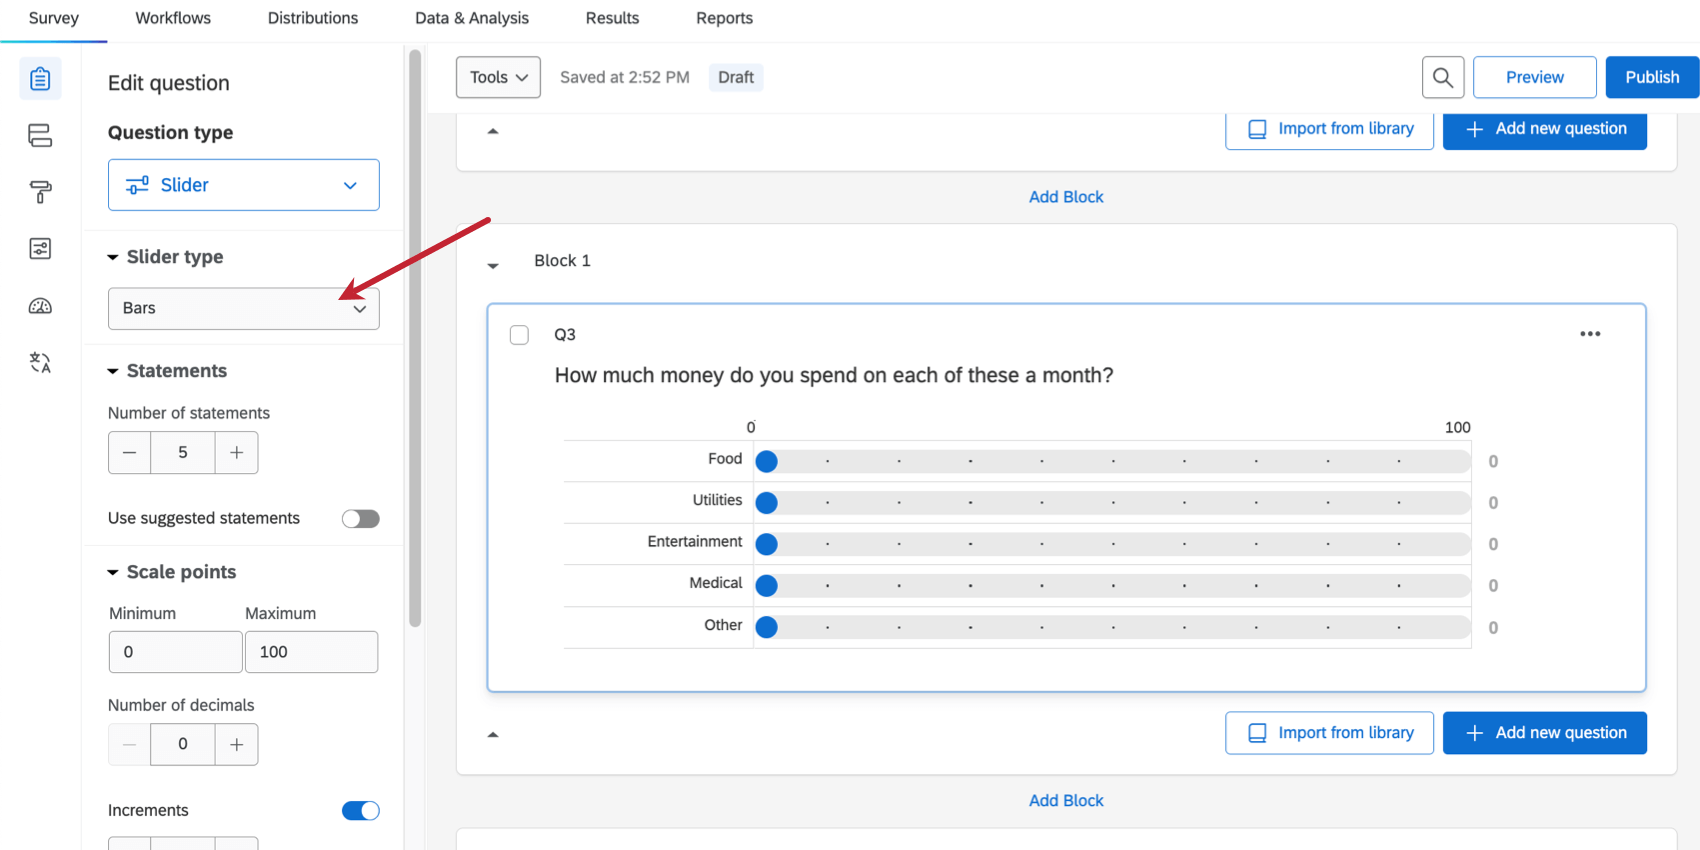Click the Block 1 title
1700x850 pixels.
click(x=562, y=261)
